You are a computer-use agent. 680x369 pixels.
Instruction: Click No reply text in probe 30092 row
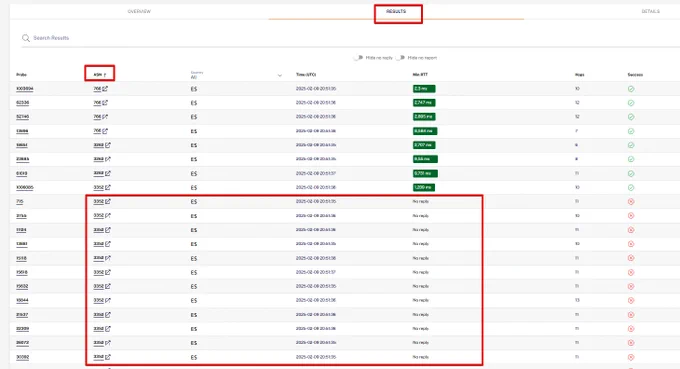pos(421,357)
